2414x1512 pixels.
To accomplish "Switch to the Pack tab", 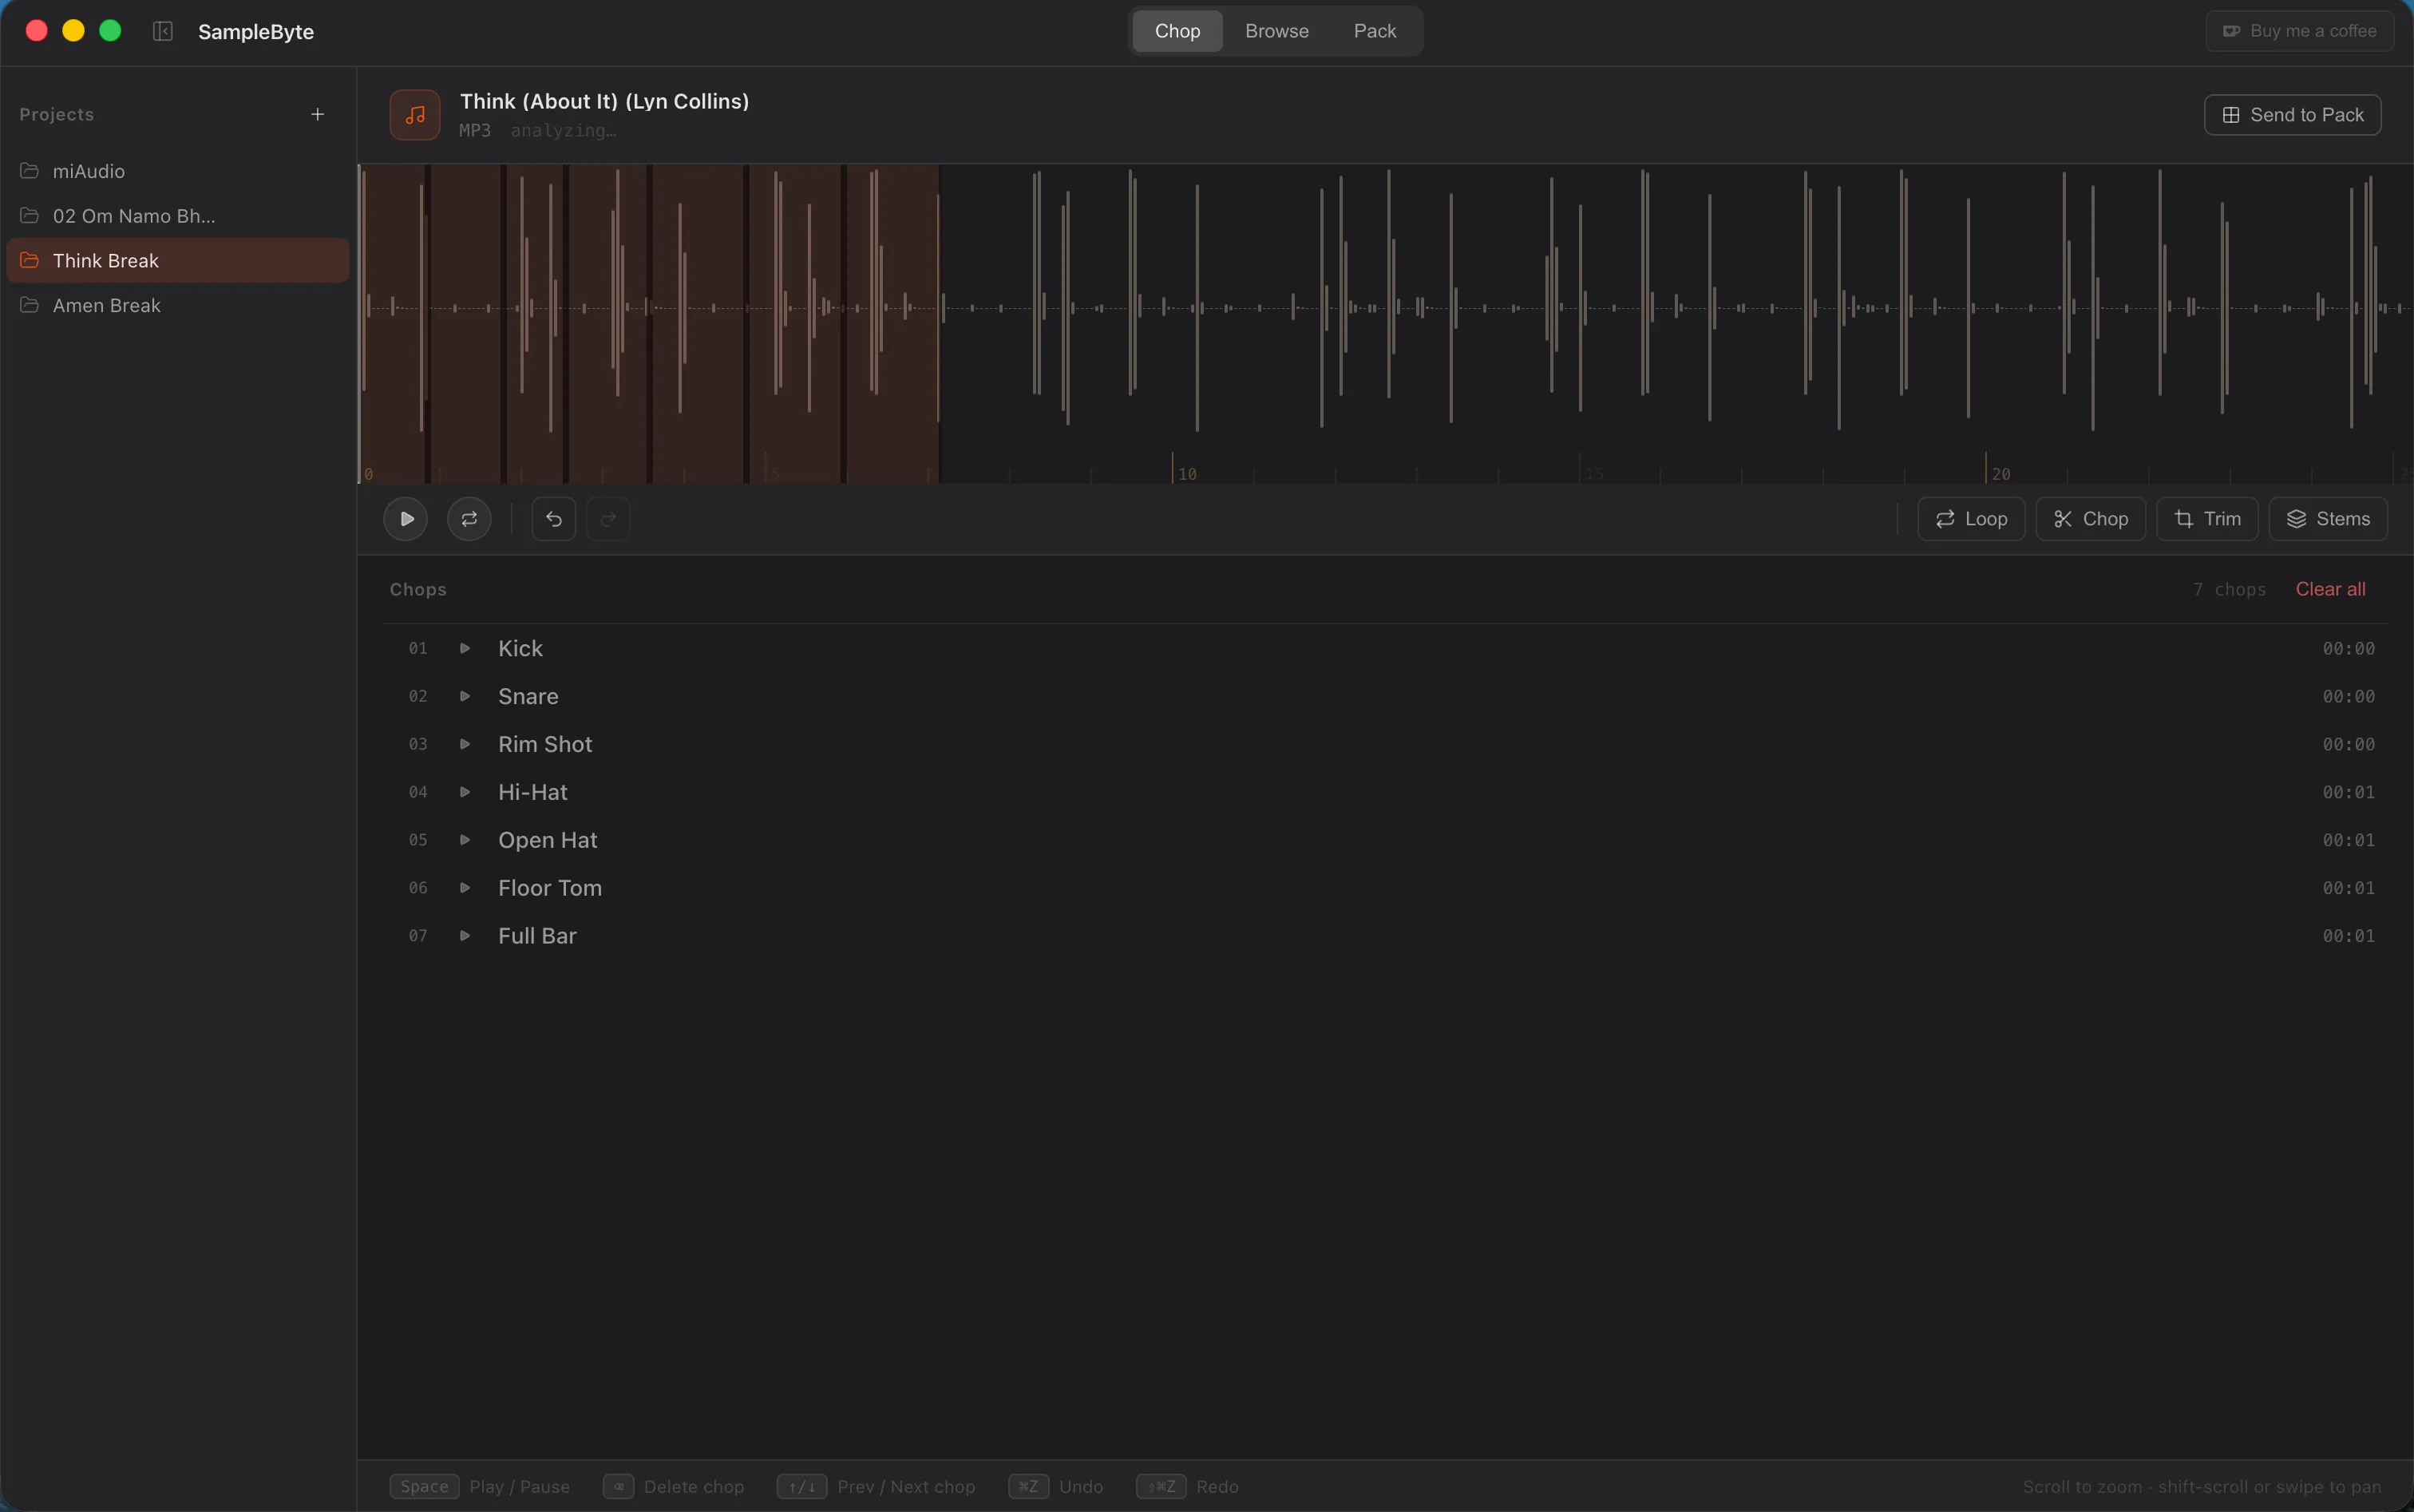I will (x=1375, y=31).
